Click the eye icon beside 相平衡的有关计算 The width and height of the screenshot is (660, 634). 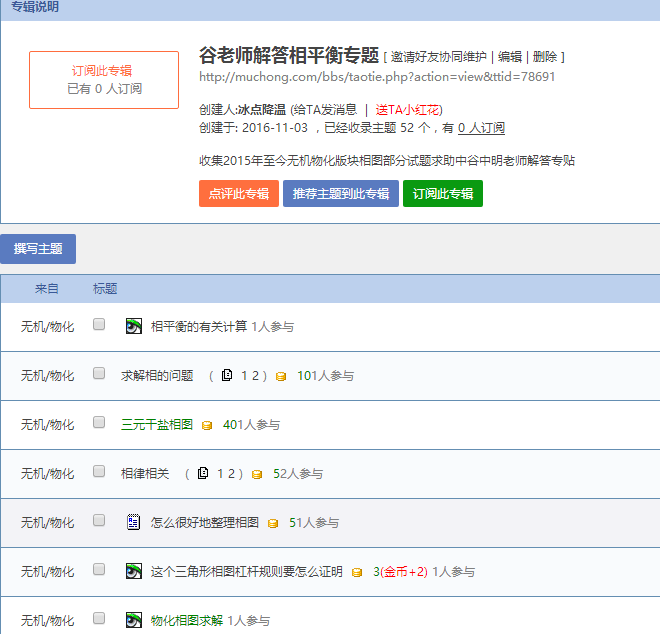[134, 326]
